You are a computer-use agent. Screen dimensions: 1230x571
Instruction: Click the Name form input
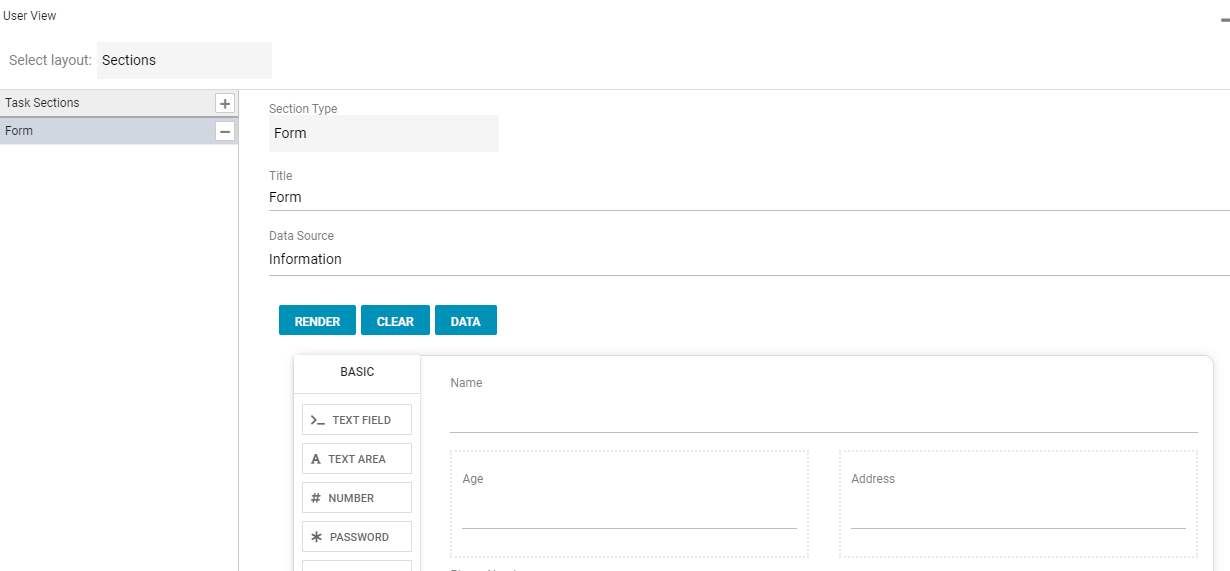[824, 415]
